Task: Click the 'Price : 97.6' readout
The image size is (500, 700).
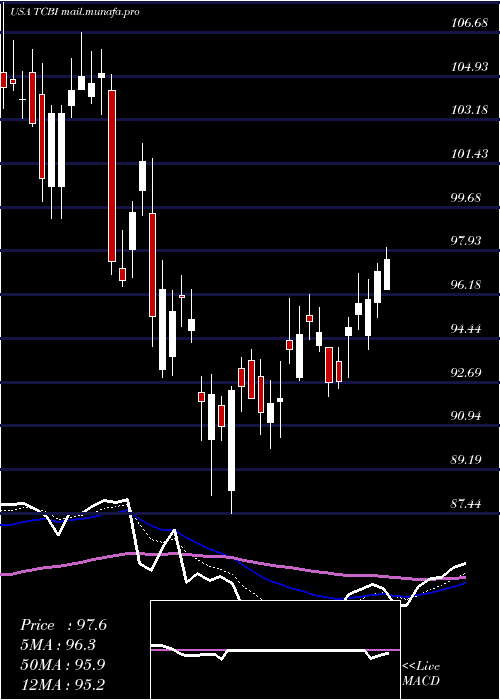Action: 63,625
